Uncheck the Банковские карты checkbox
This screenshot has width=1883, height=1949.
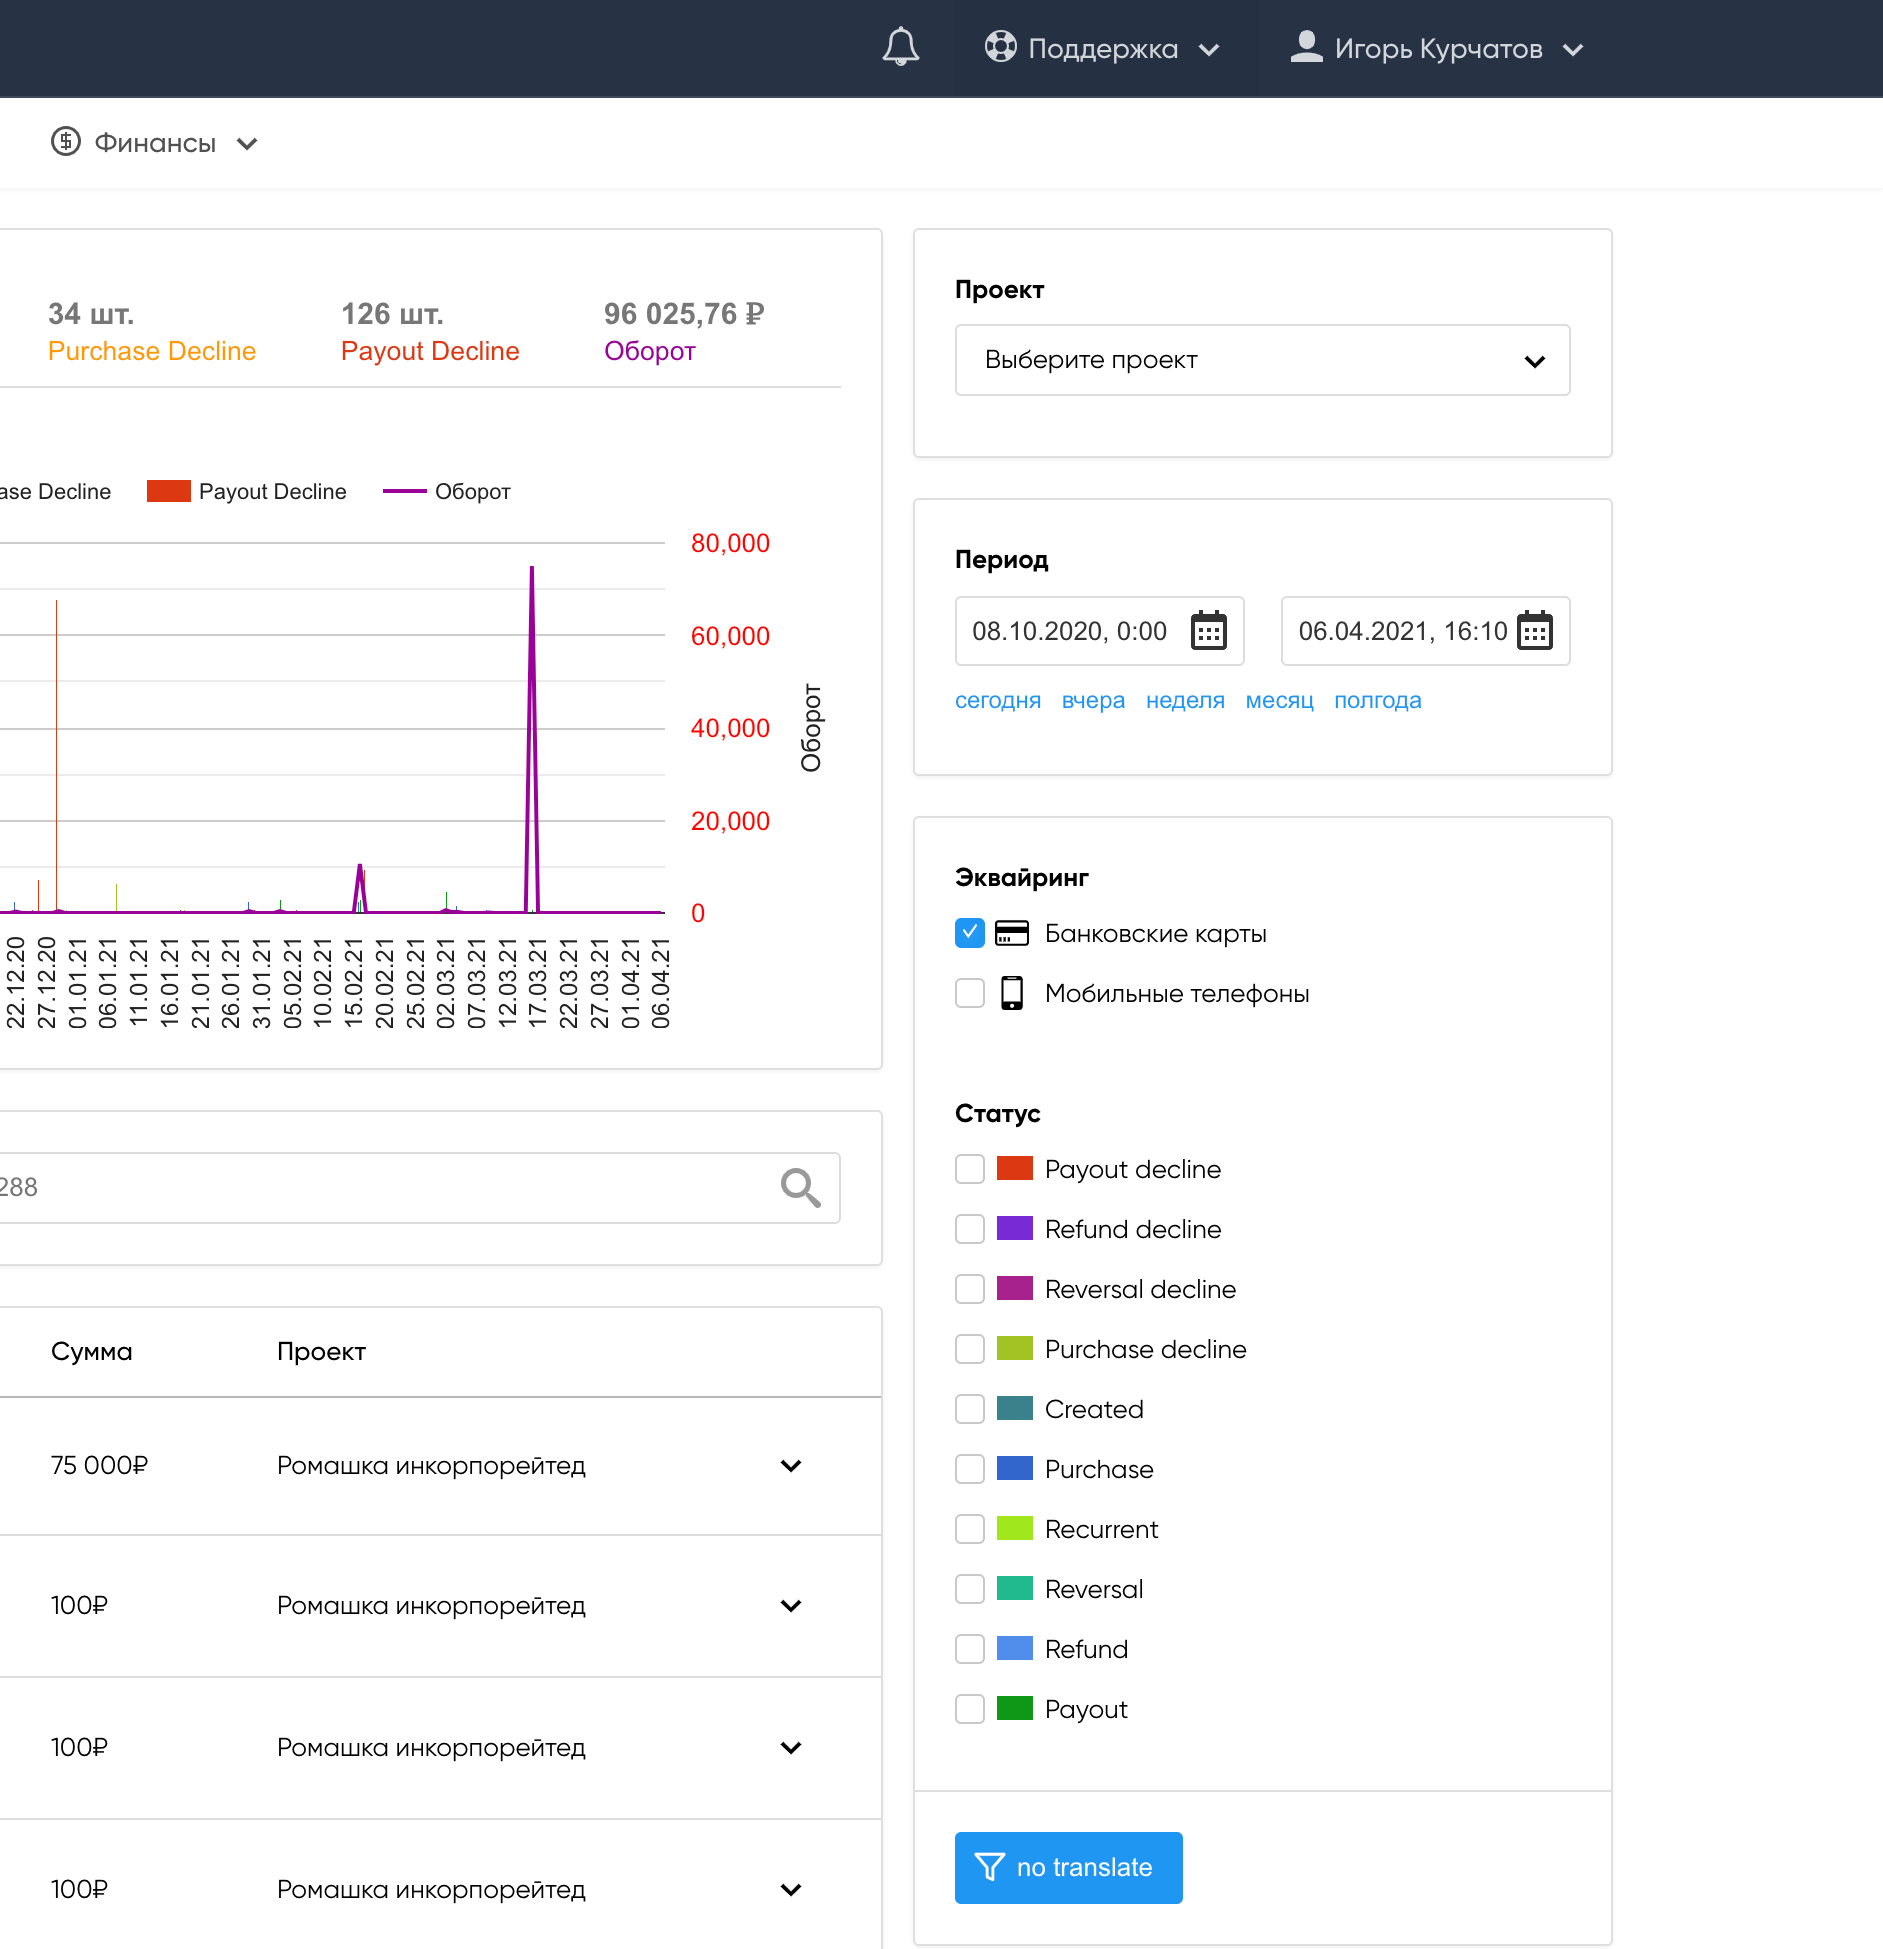pos(969,933)
